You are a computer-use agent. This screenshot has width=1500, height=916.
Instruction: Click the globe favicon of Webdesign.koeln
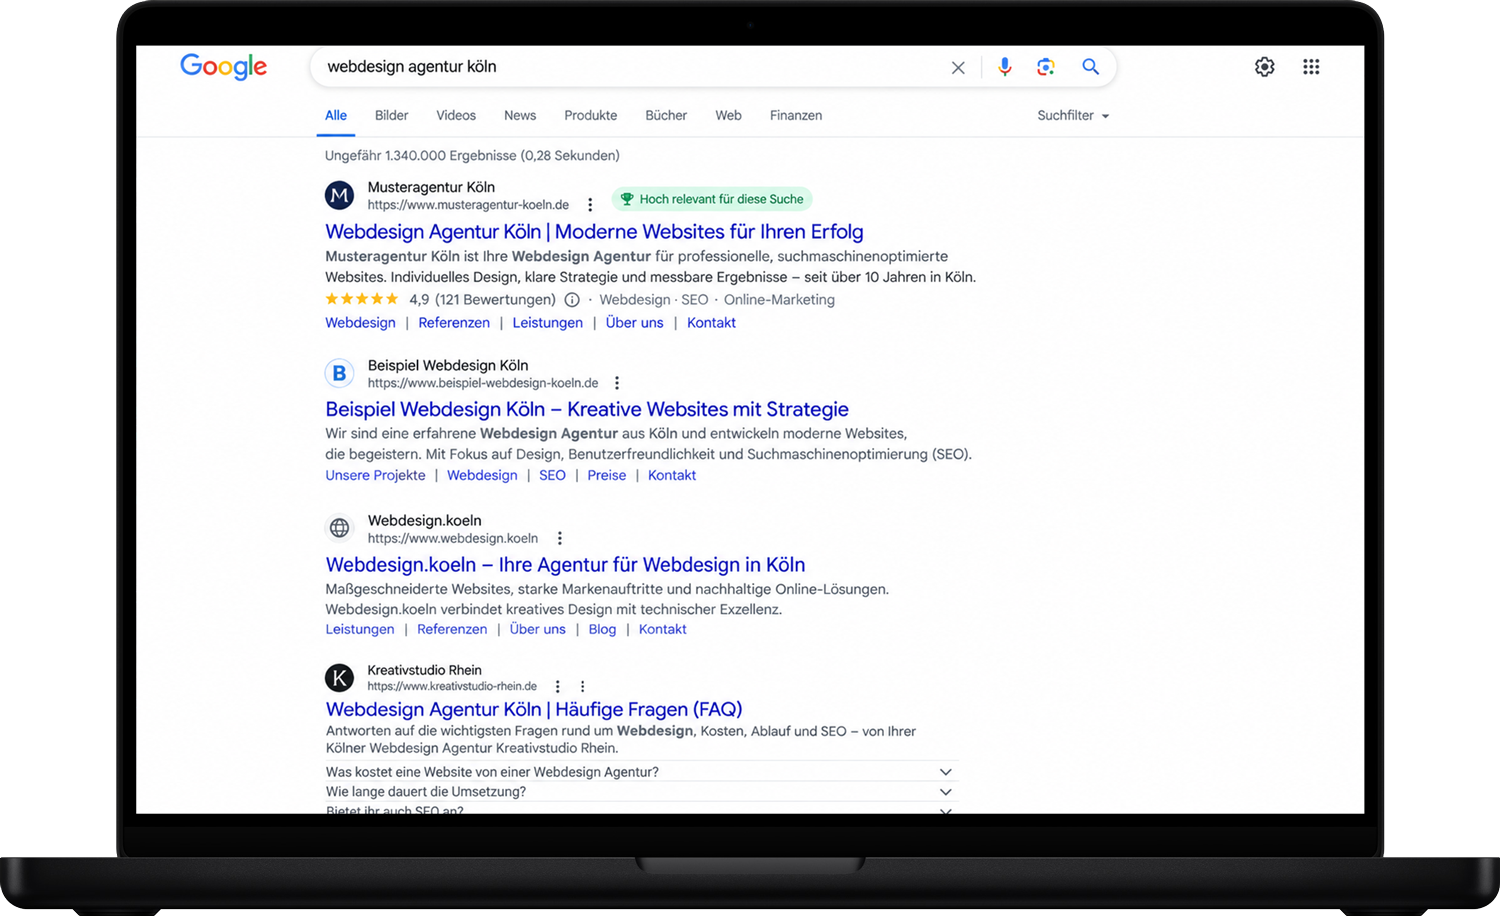340,528
